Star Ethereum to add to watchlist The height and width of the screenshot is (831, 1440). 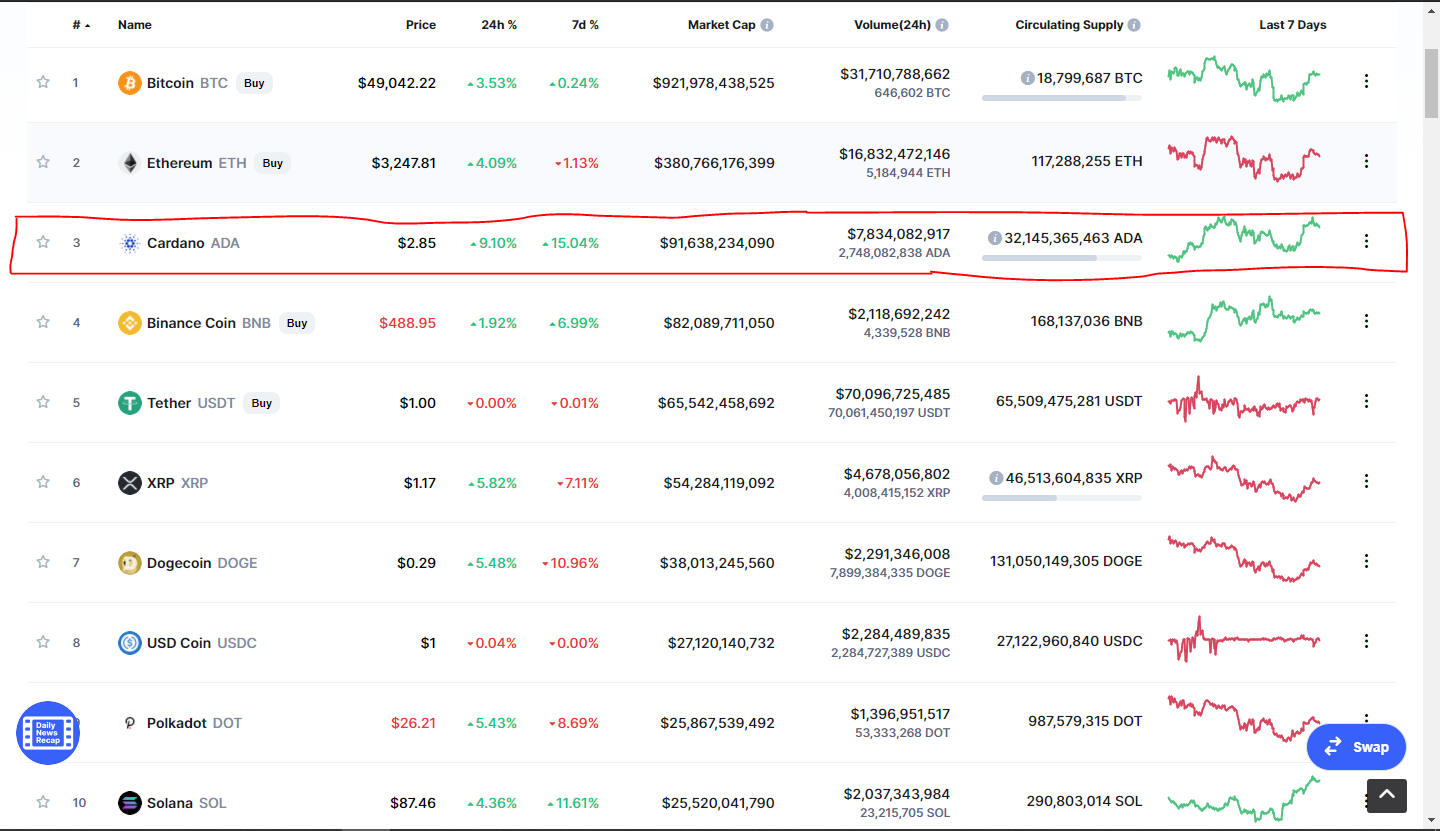click(43, 162)
